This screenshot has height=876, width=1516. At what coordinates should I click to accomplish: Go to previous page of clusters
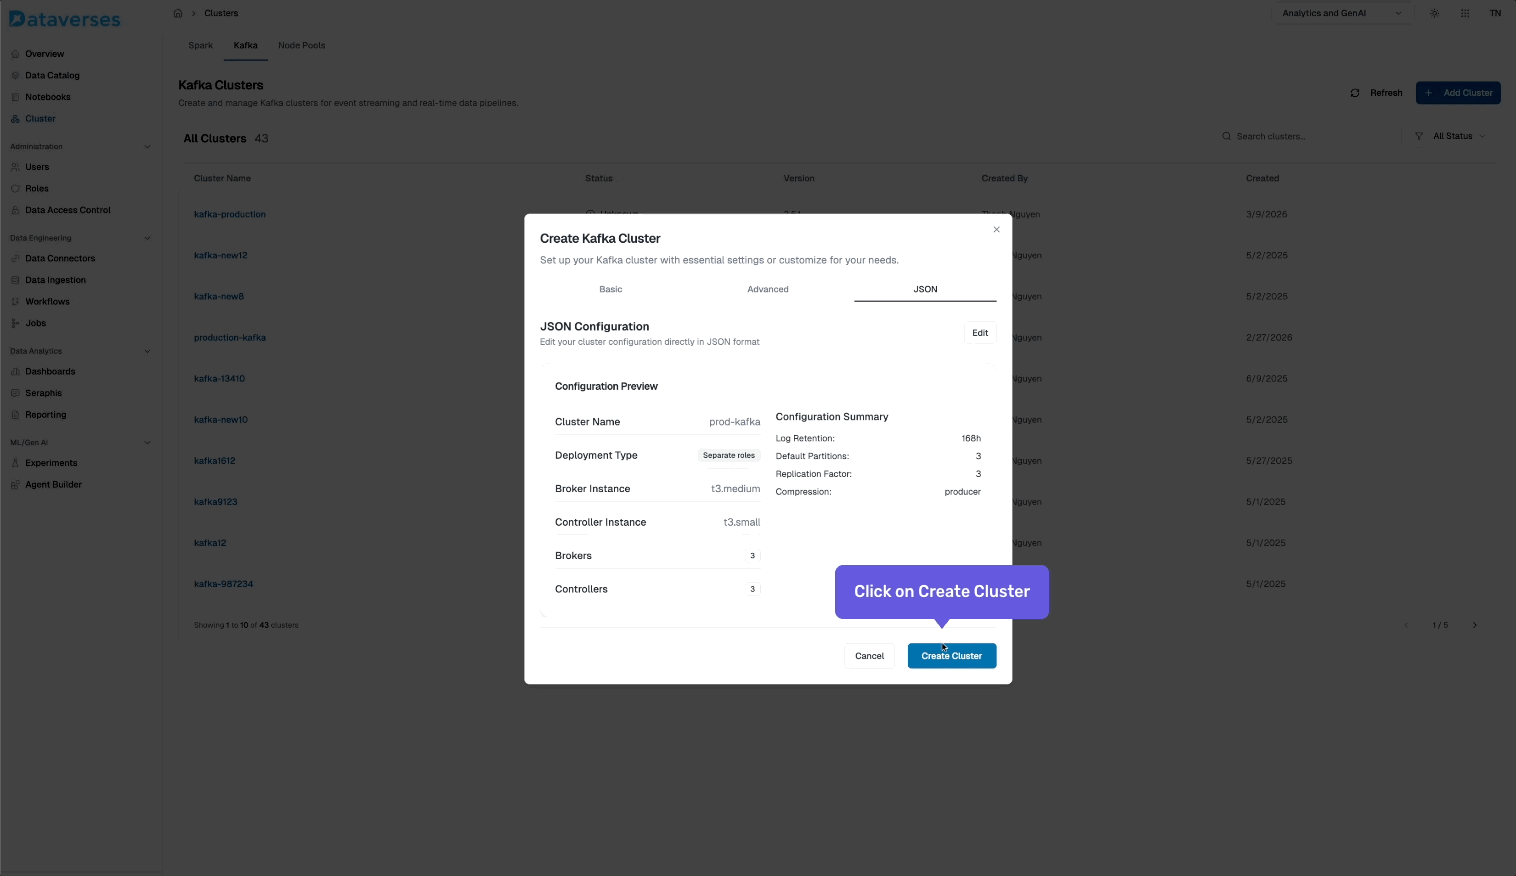[1406, 625]
